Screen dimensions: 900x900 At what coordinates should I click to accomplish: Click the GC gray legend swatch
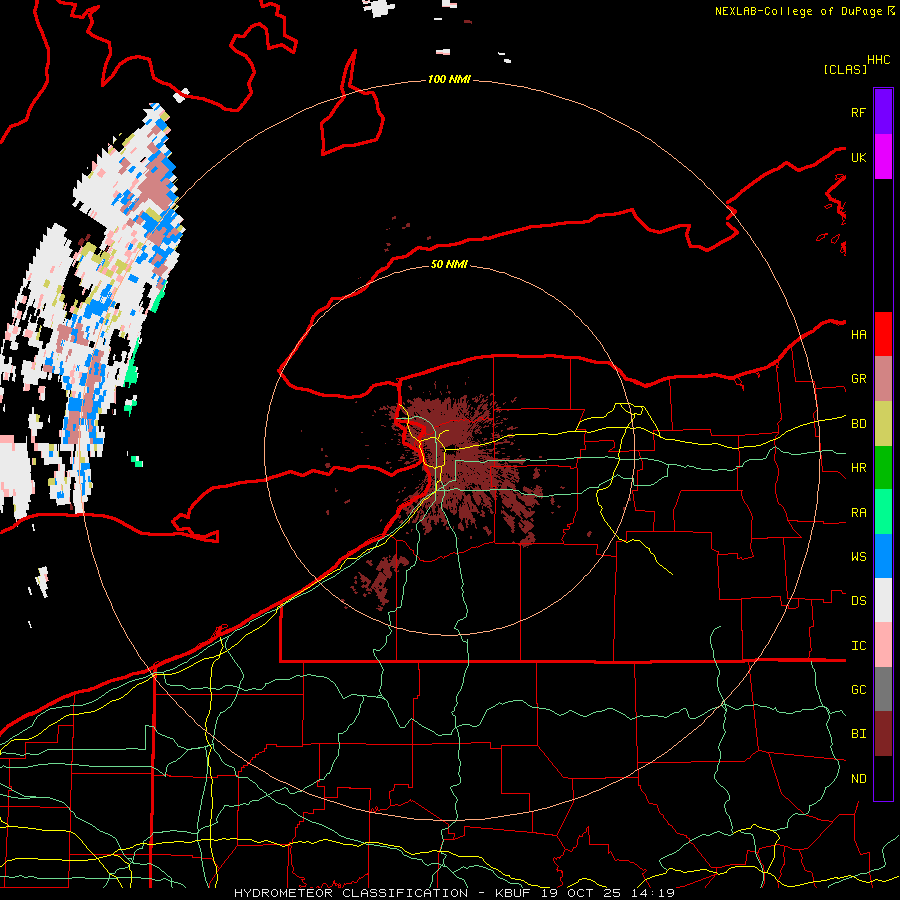coord(883,689)
